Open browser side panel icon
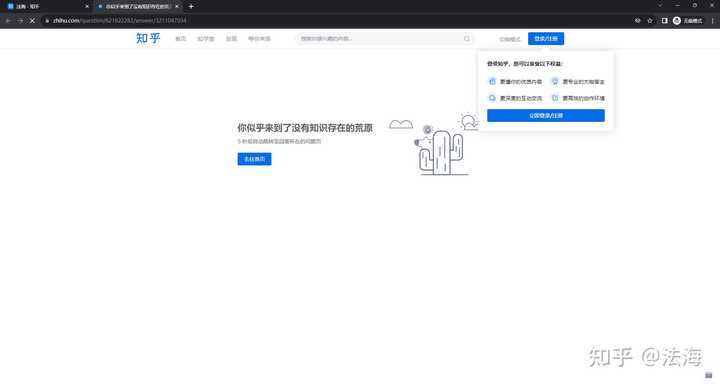 pyautogui.click(x=664, y=21)
